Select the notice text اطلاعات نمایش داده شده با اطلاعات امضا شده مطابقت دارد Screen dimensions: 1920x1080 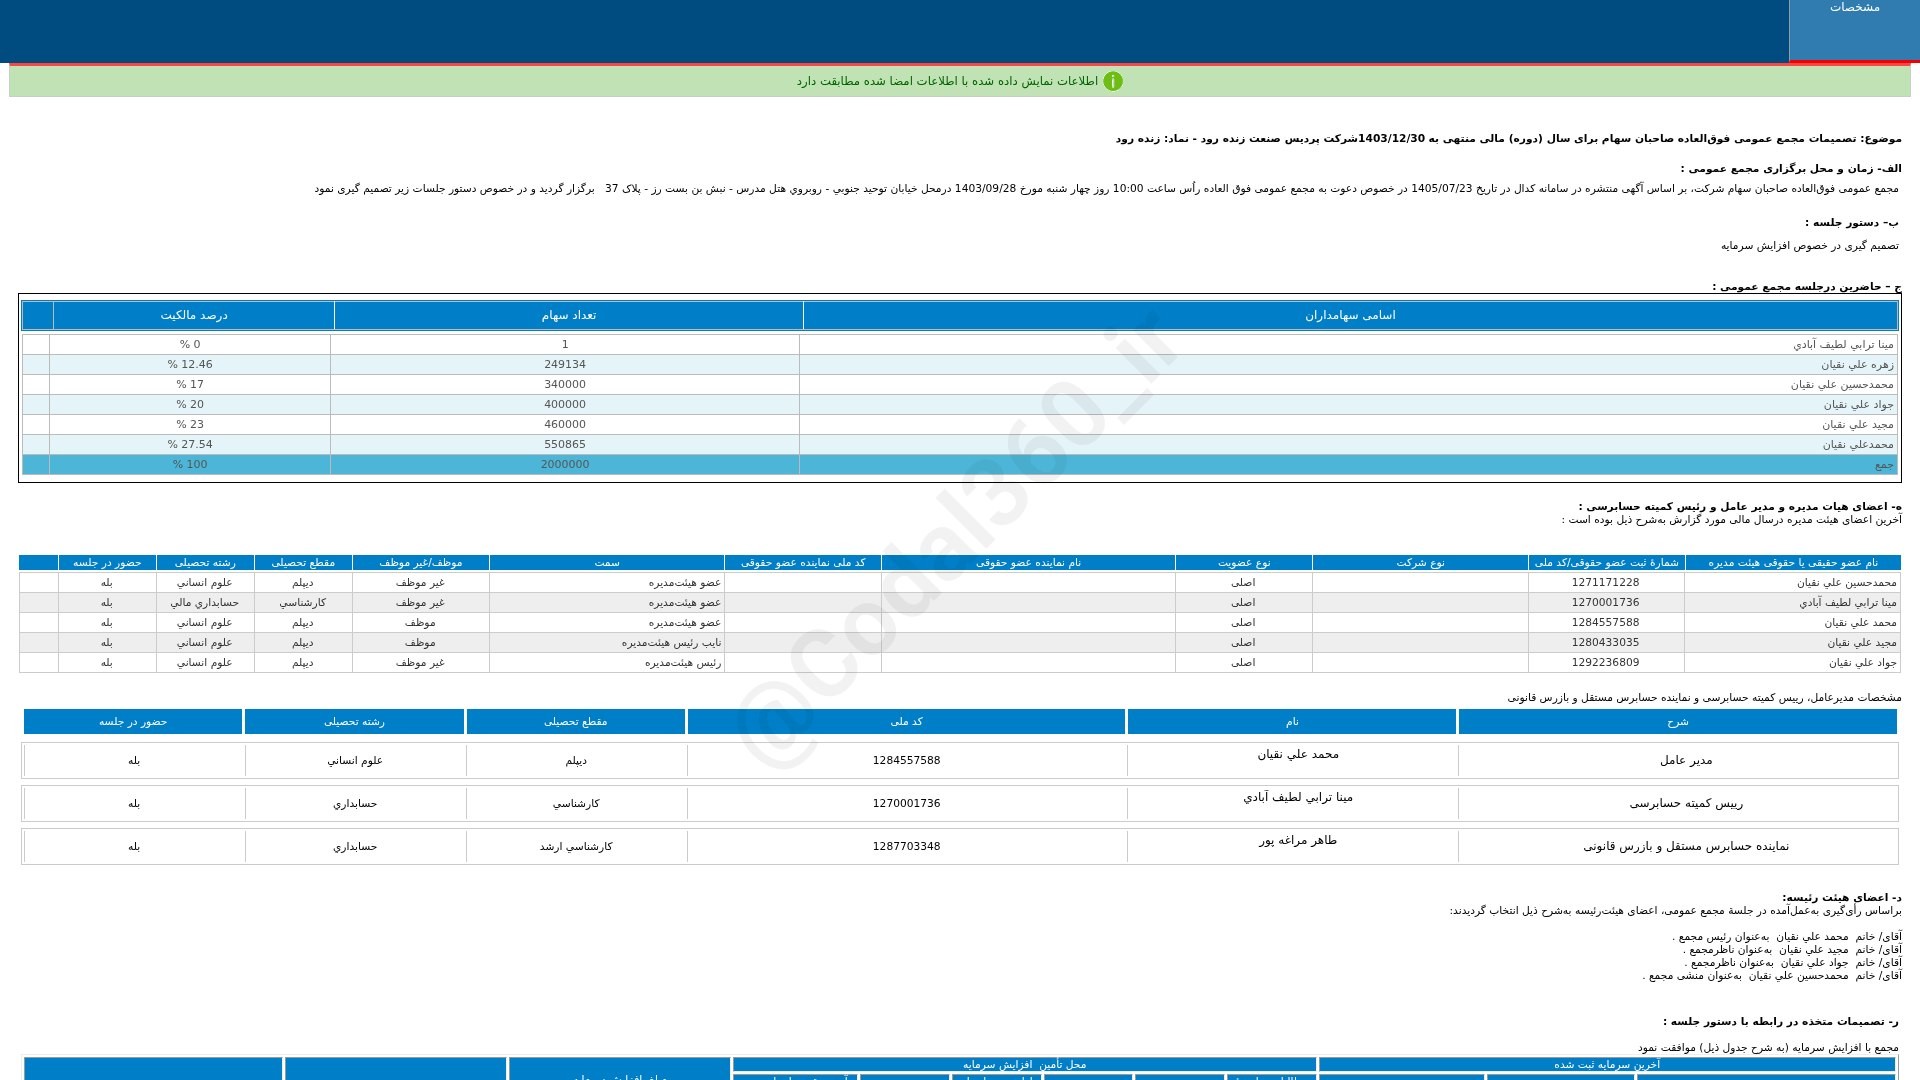click(947, 81)
